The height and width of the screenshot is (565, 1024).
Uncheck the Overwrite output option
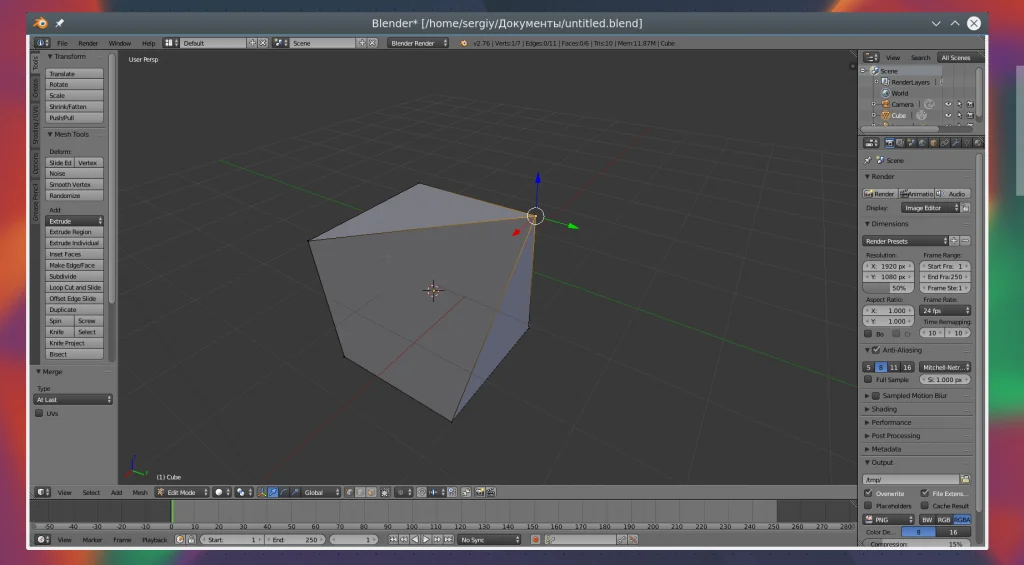click(x=868, y=493)
